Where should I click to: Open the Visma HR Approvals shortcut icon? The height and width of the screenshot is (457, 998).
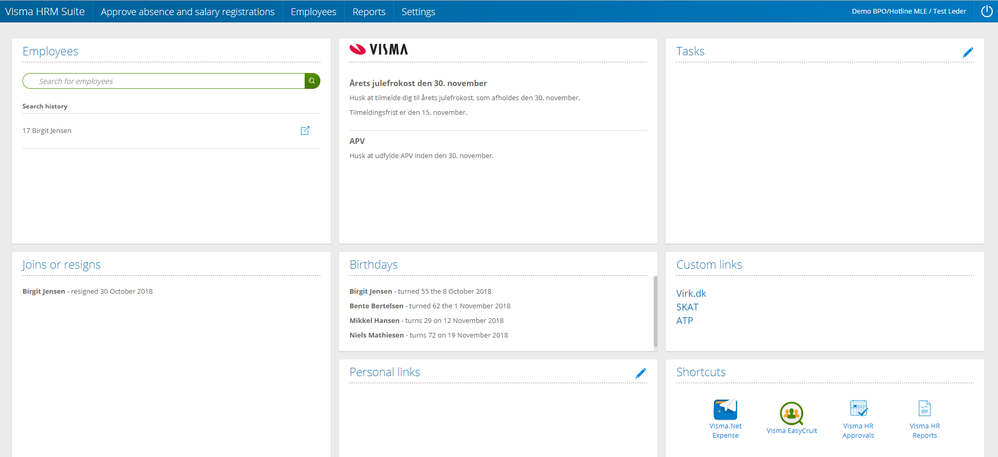click(x=859, y=409)
